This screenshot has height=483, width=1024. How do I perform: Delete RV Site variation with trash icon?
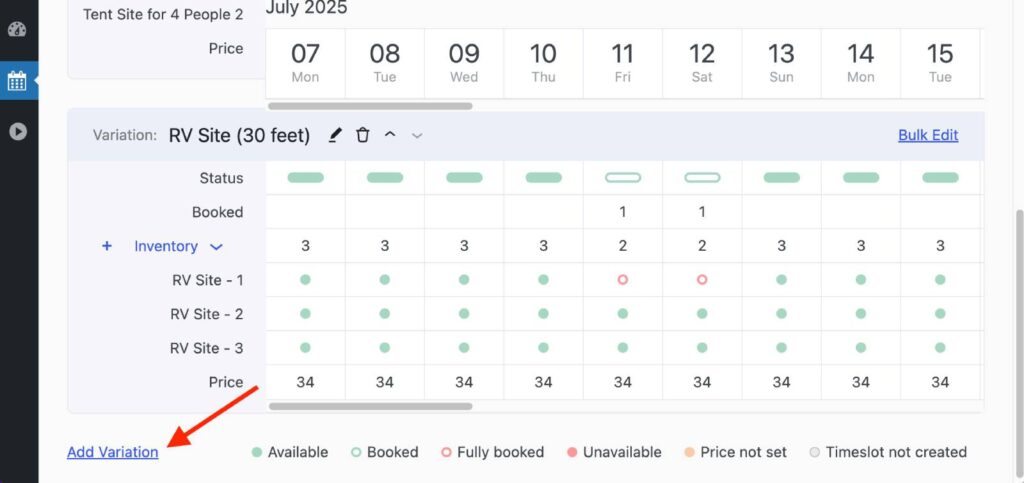click(363, 135)
